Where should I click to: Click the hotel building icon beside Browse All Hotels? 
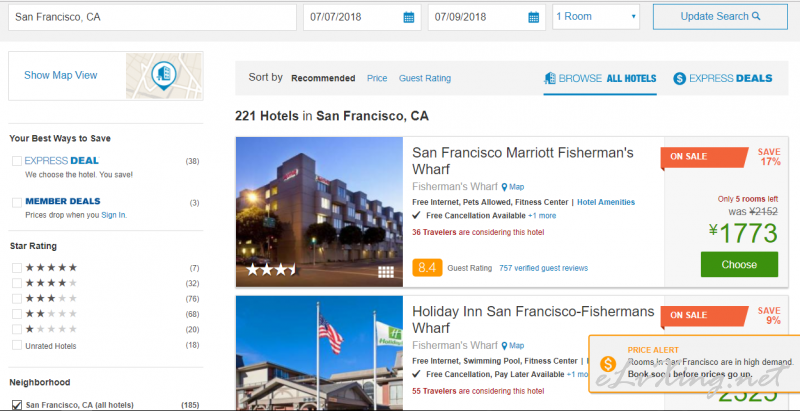tap(549, 78)
